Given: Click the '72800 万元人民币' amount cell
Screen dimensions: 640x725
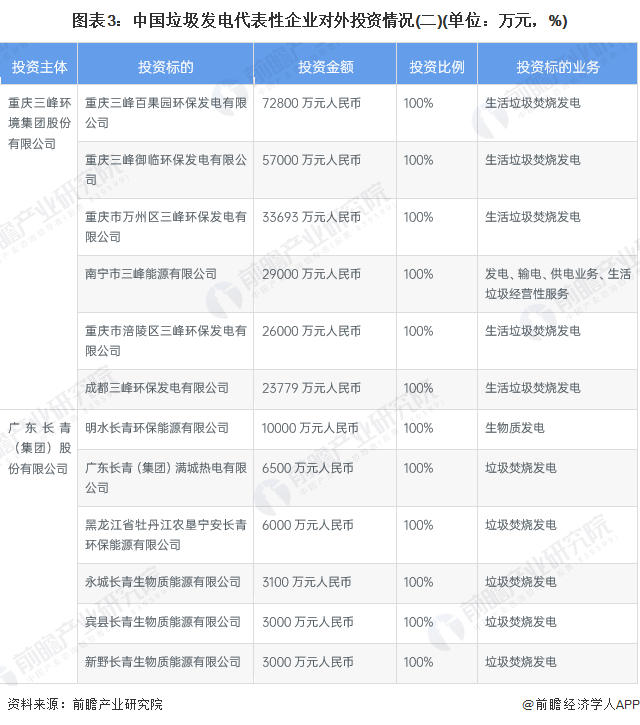Looking at the screenshot, I should [x=311, y=103].
